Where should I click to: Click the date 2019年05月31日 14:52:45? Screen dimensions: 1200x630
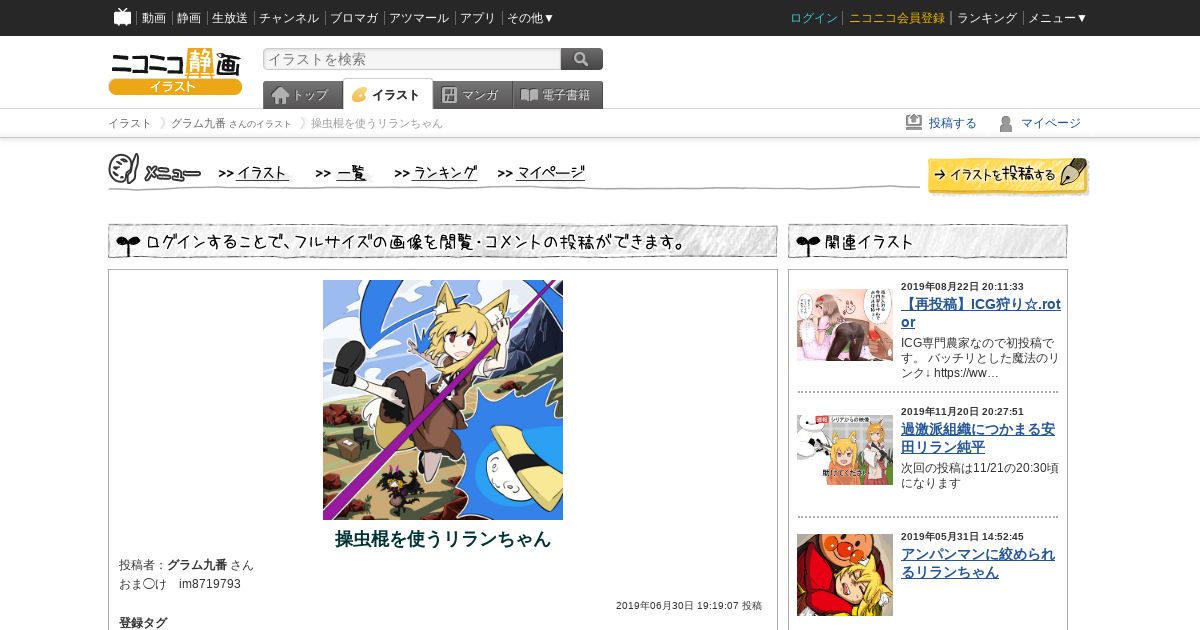[962, 537]
